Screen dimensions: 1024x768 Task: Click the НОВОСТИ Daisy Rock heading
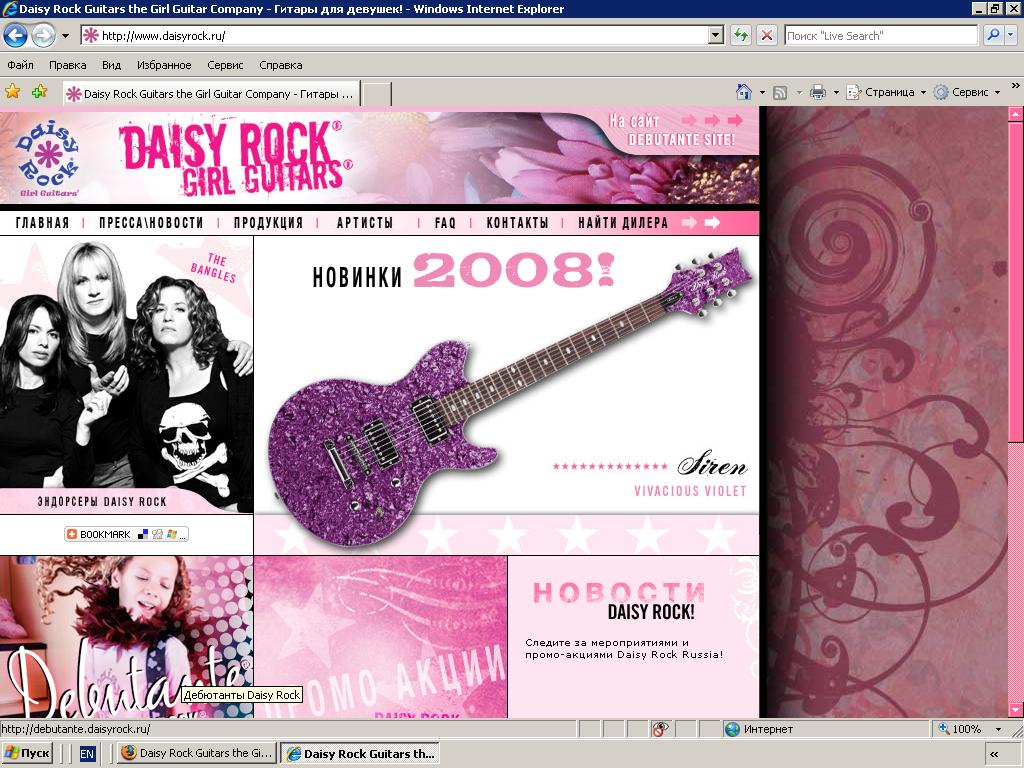(619, 601)
